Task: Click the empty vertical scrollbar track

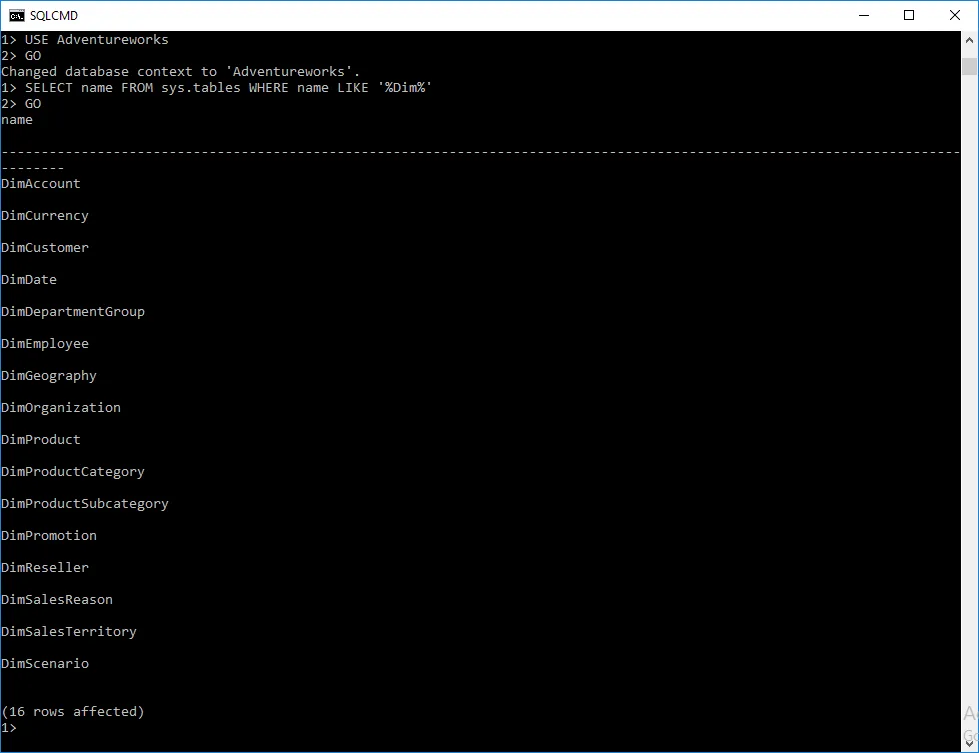Action: [x=969, y=400]
